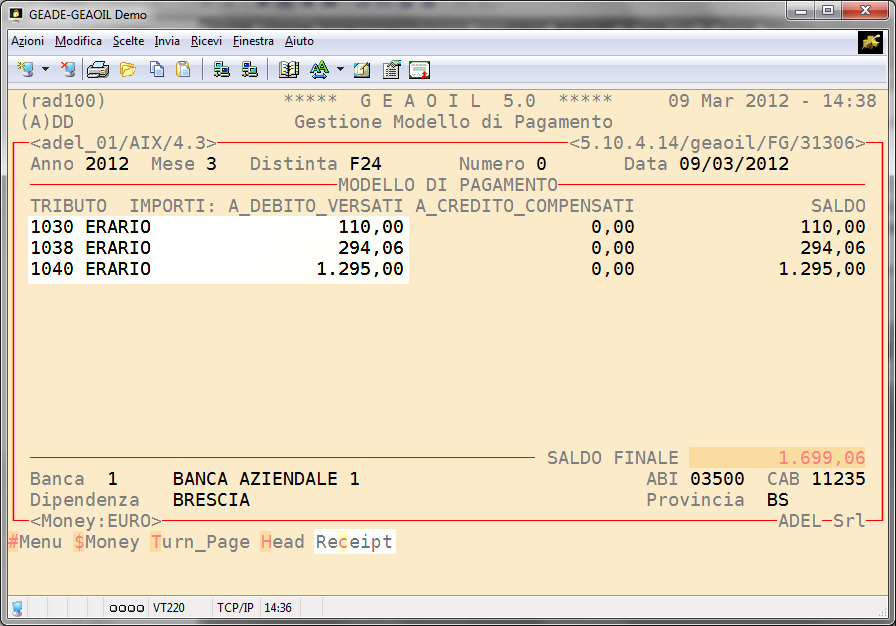
Task: Click the yellow open folder icon
Action: (x=127, y=70)
